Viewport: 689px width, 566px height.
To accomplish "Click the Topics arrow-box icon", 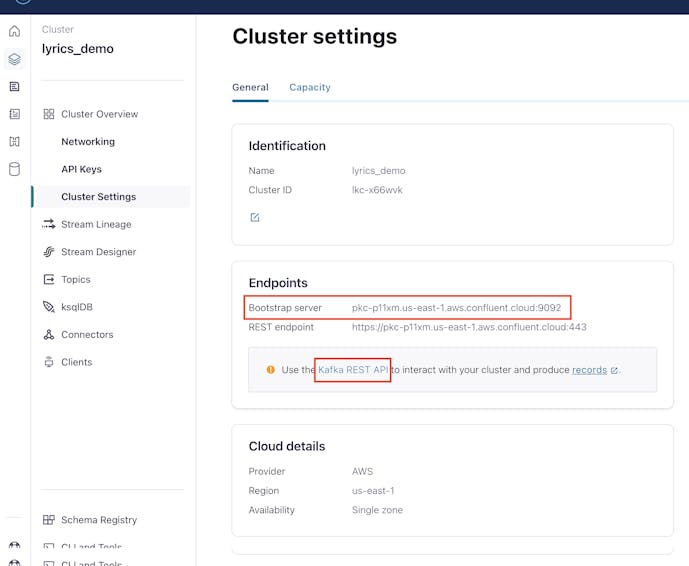I will pos(49,279).
